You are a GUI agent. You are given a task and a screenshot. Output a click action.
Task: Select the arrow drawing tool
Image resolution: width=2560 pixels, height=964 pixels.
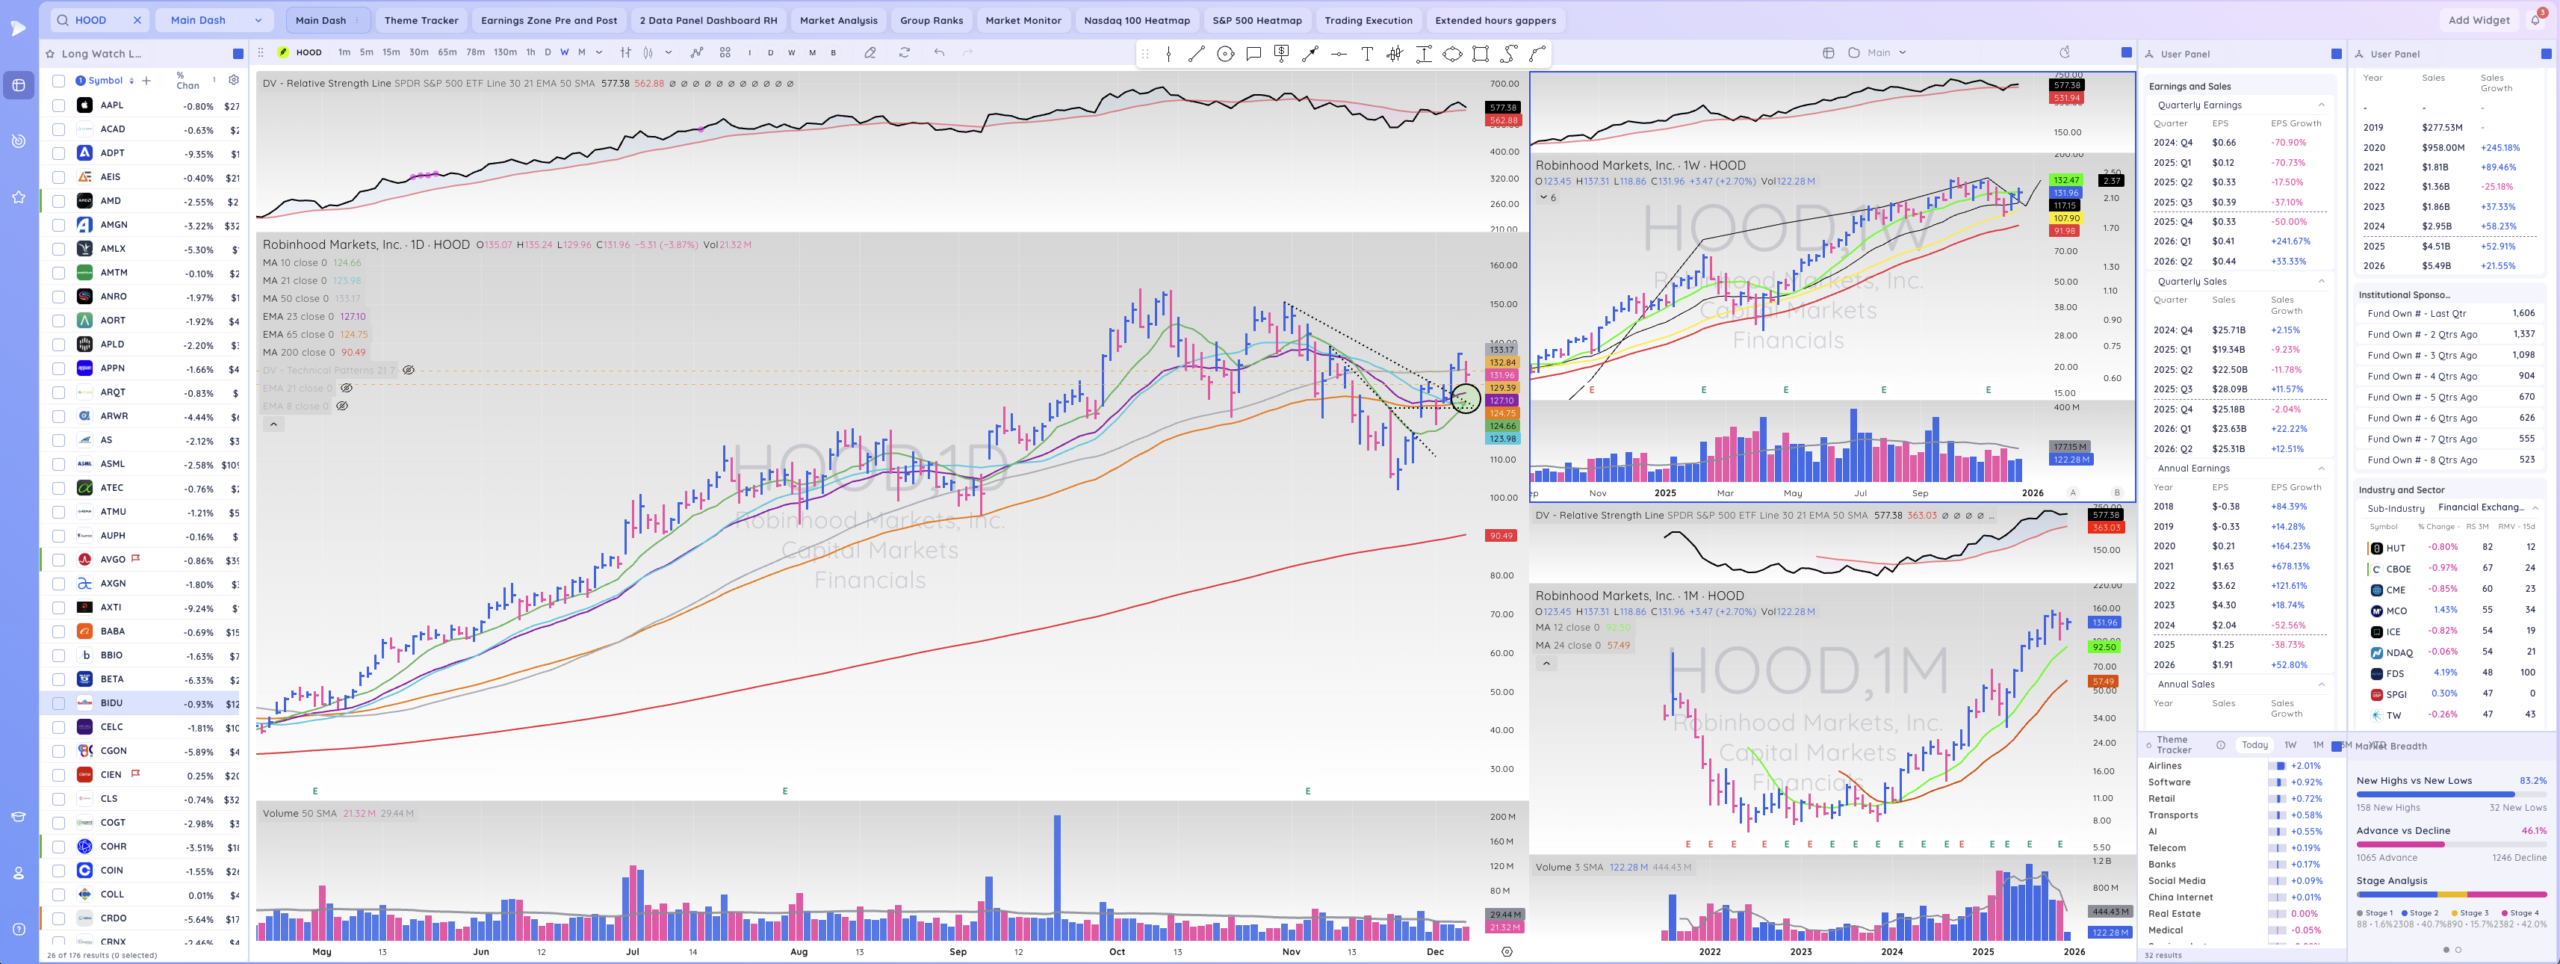coord(1310,54)
